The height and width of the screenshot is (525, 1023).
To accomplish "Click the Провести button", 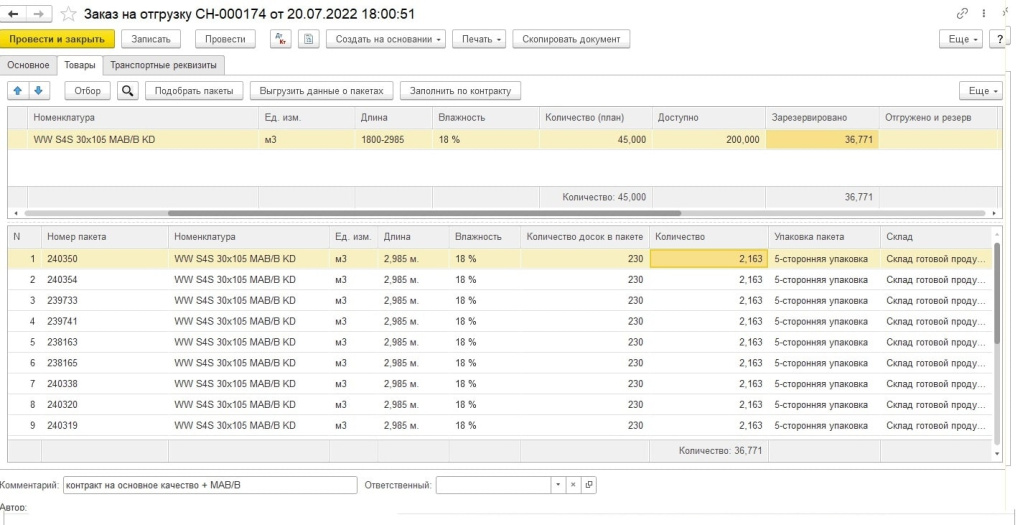I will point(225,39).
